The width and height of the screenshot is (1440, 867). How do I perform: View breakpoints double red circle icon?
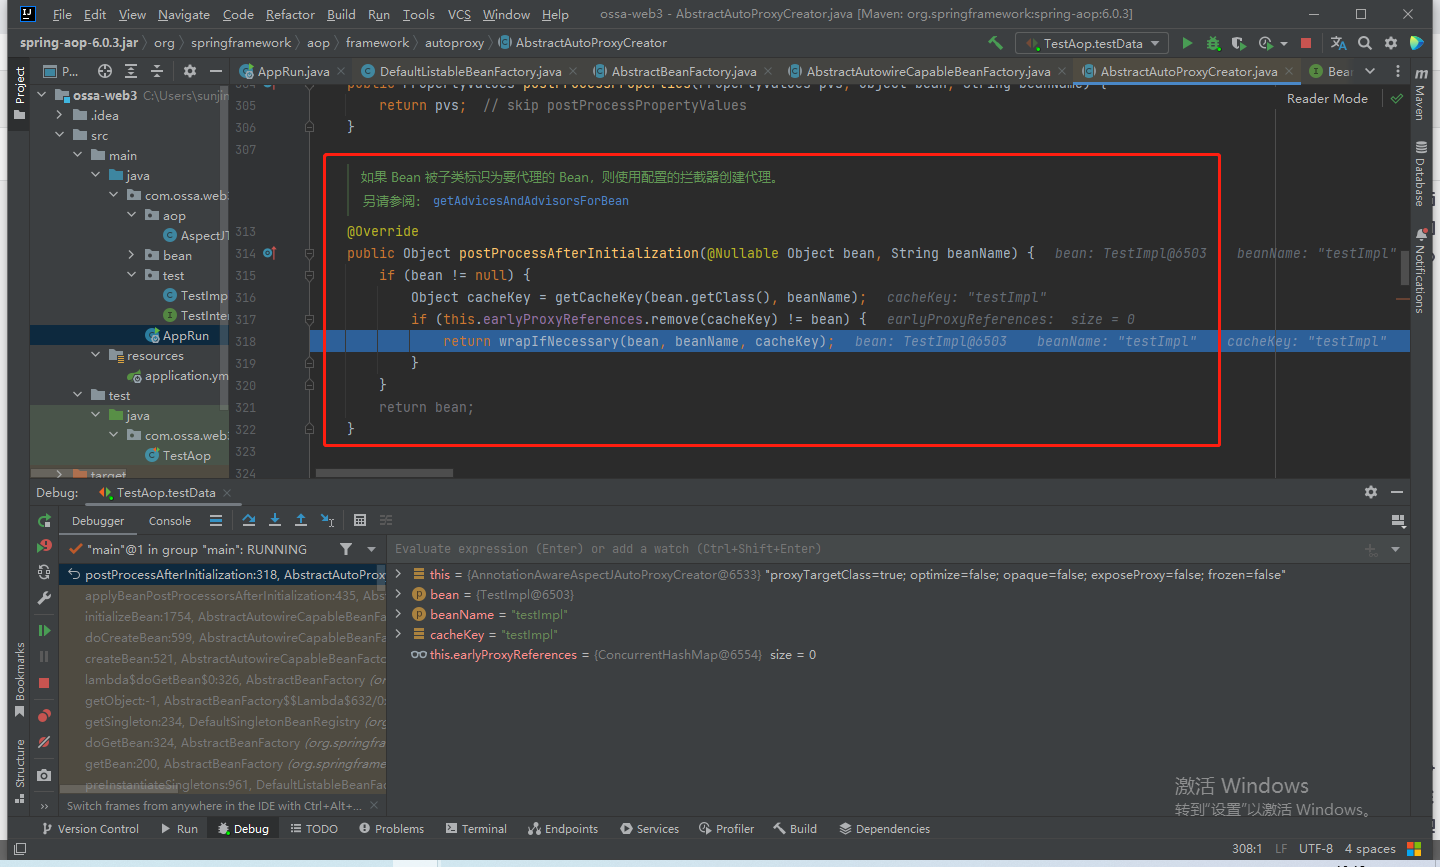[44, 716]
